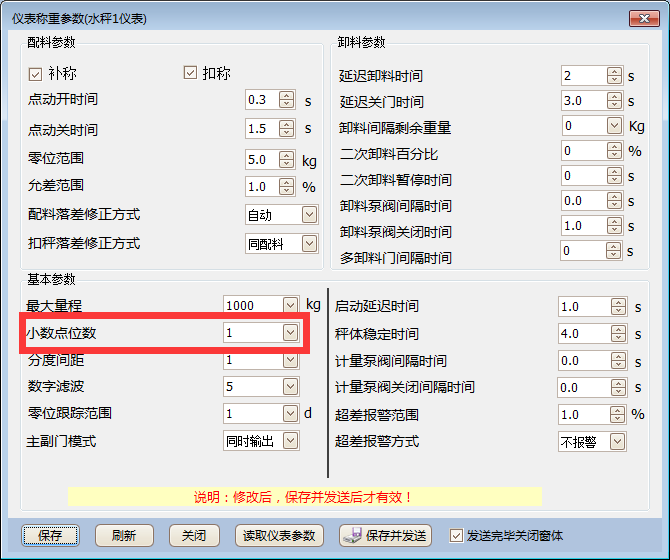This screenshot has width=670, height=560.
Task: Toggle 发送完毕关闭窗体 checkbox
Action: click(456, 535)
